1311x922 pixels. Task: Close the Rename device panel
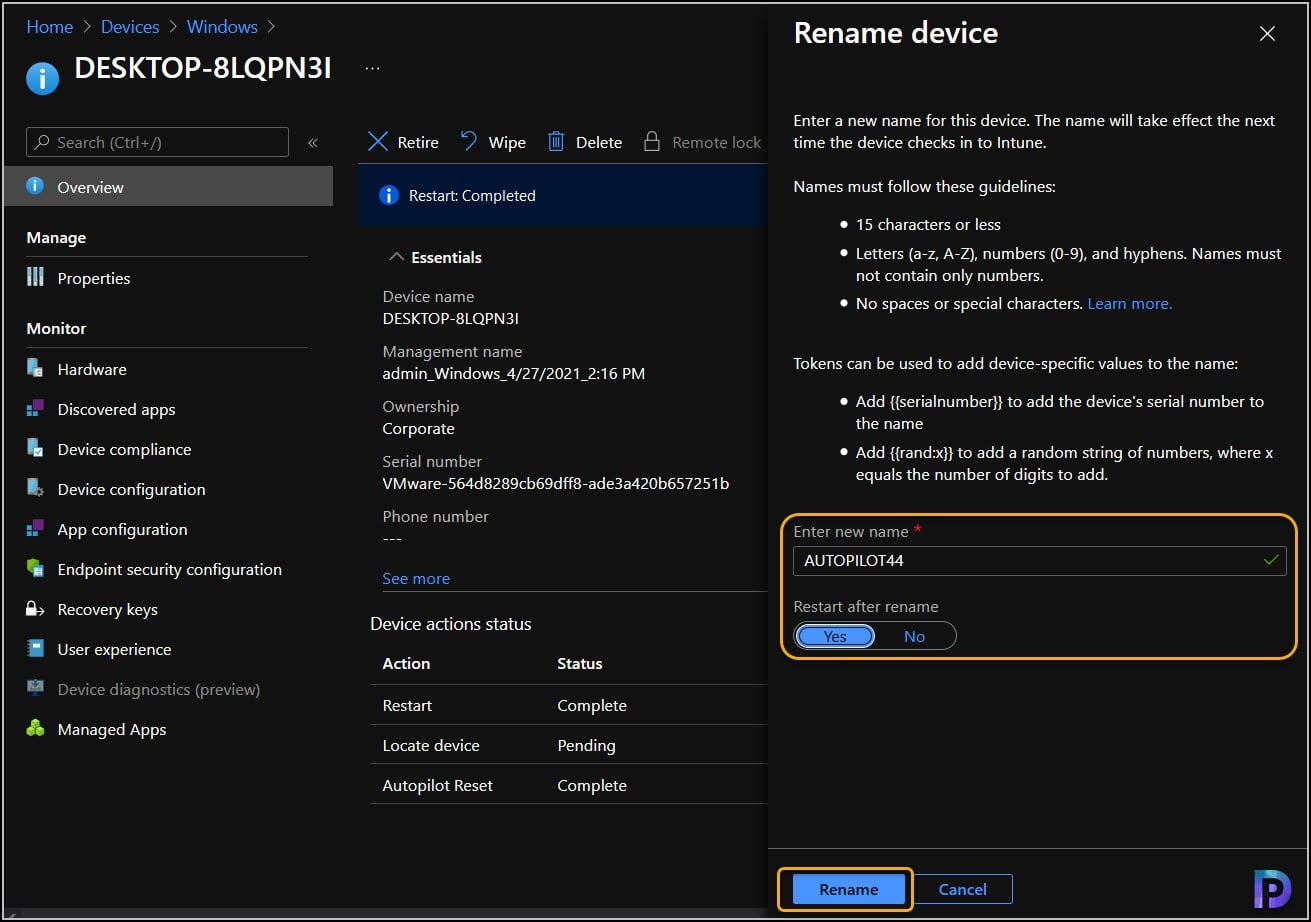click(1267, 33)
